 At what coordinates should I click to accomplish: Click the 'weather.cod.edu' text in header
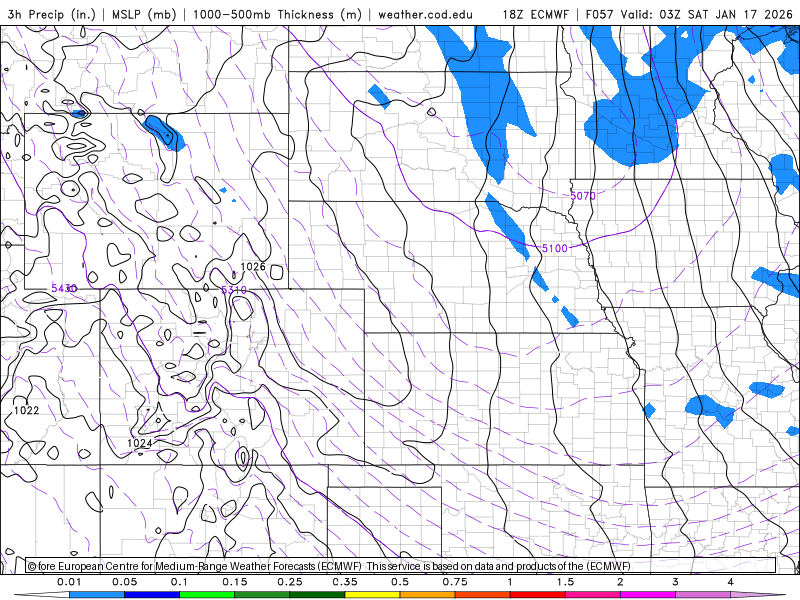(425, 14)
